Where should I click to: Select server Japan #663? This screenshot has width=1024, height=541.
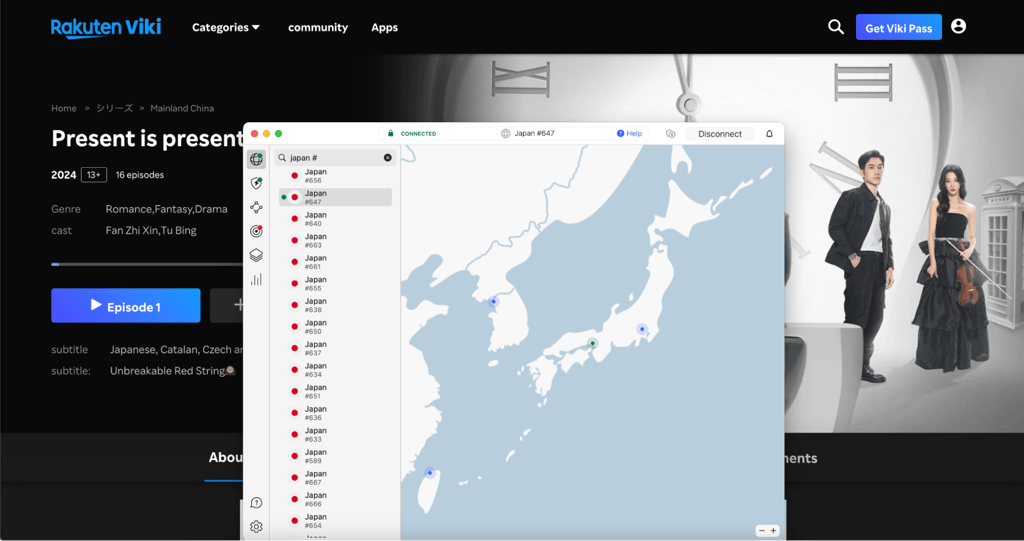[x=335, y=240]
